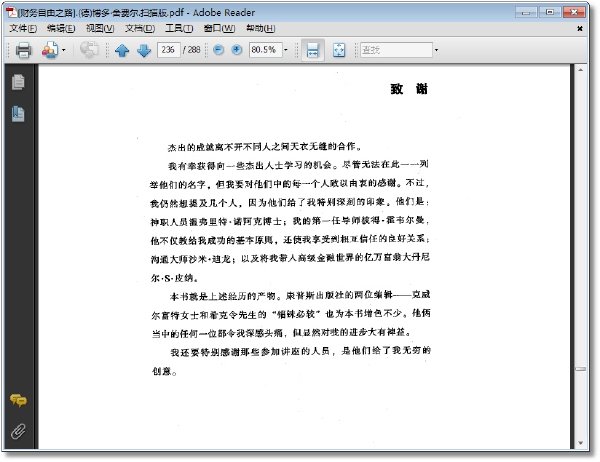The height and width of the screenshot is (462, 600).
Task: Open the Find options dropdown arrow
Action: point(436,50)
